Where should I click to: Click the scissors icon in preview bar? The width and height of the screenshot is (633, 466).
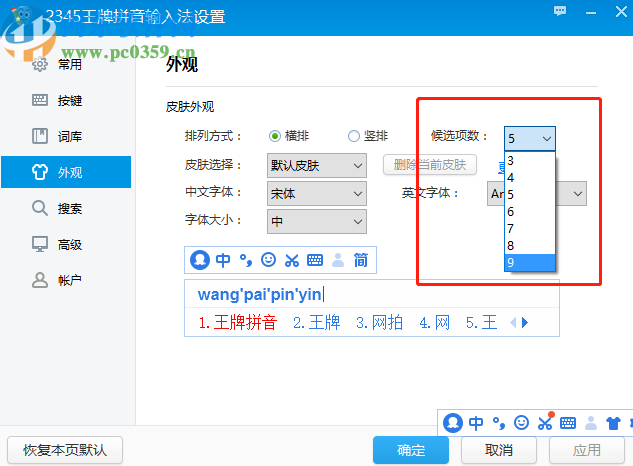tap(291, 260)
